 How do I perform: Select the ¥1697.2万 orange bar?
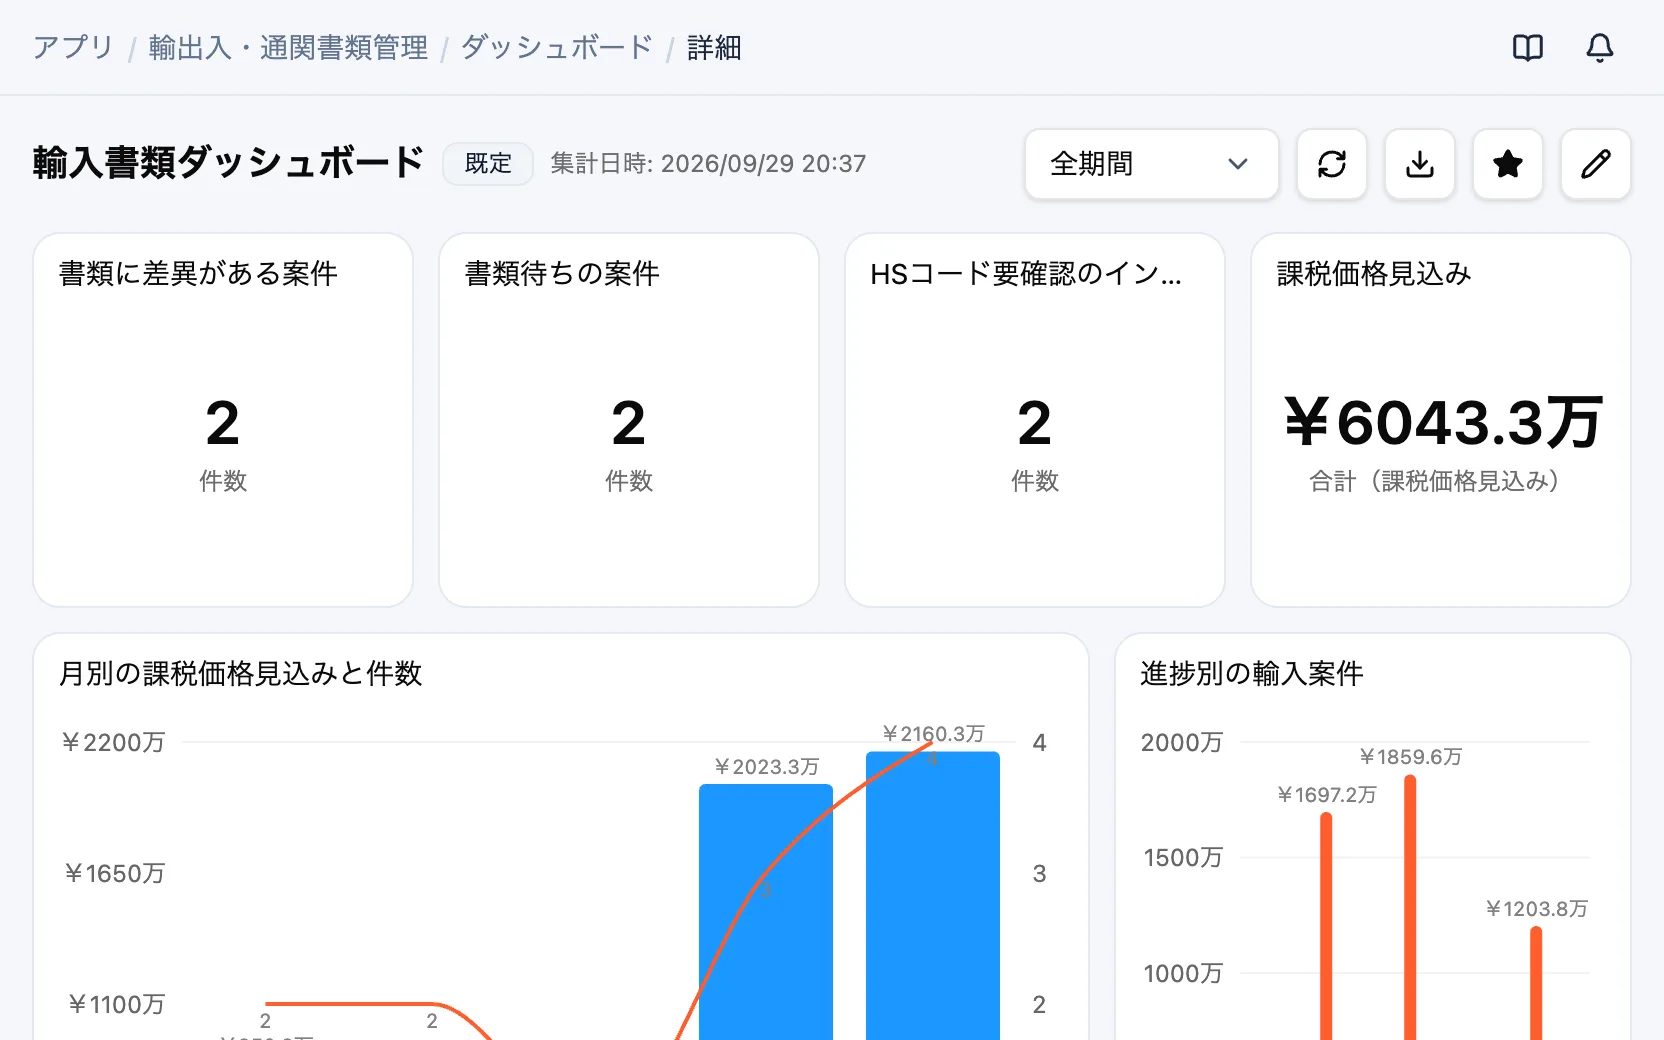1326,926
